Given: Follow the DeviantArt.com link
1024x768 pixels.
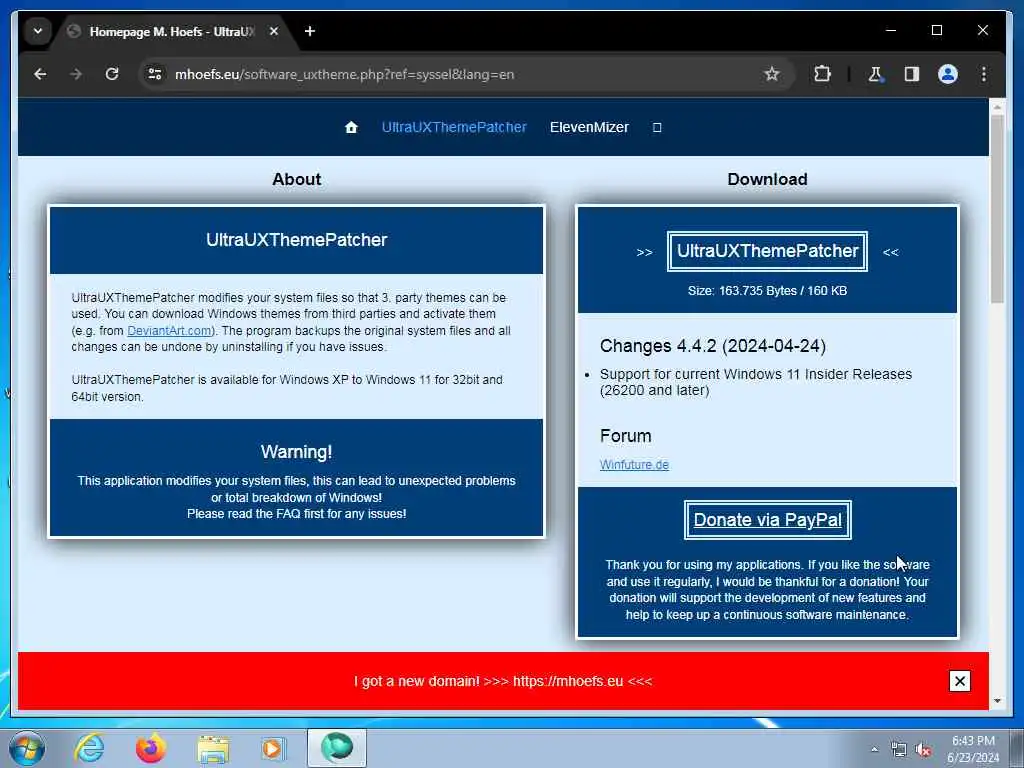Looking at the screenshot, I should [169, 330].
